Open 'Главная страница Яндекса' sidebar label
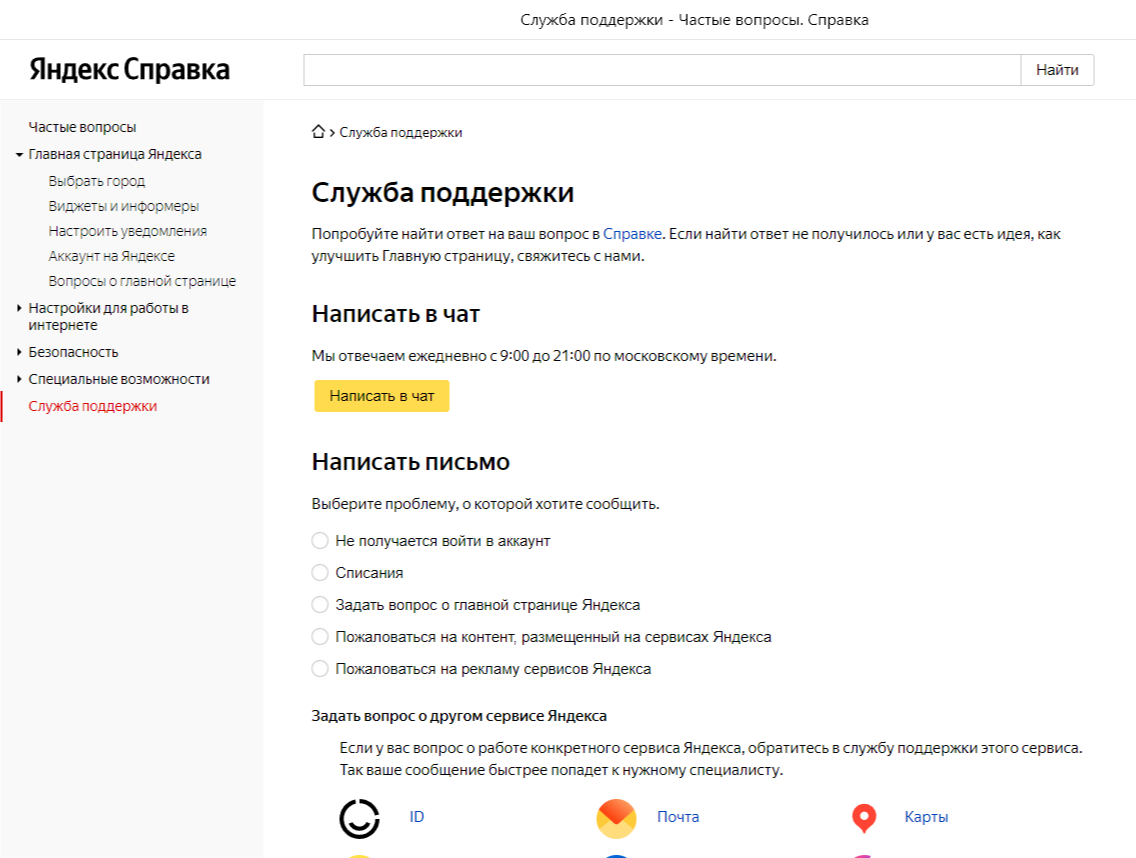Image resolution: width=1136 pixels, height=858 pixels. pyautogui.click(x=115, y=154)
